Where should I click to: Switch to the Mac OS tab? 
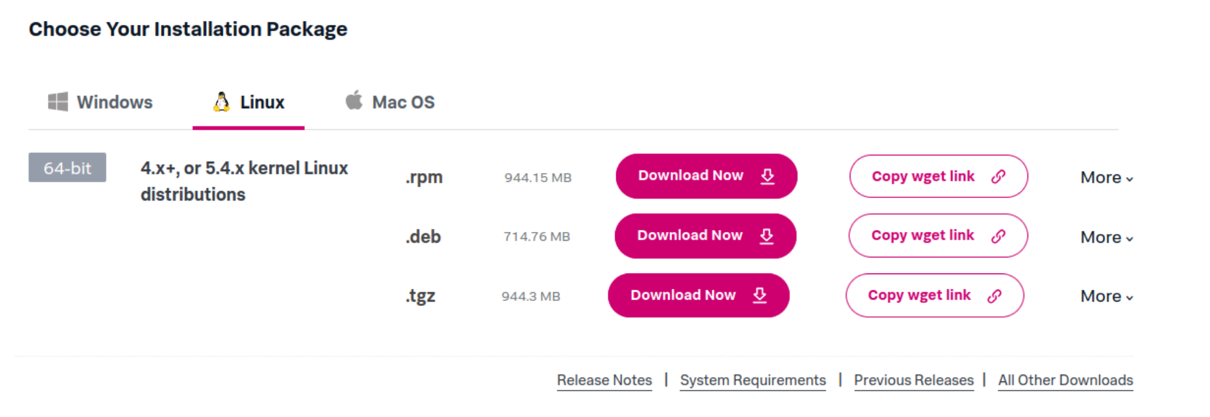[x=403, y=102]
